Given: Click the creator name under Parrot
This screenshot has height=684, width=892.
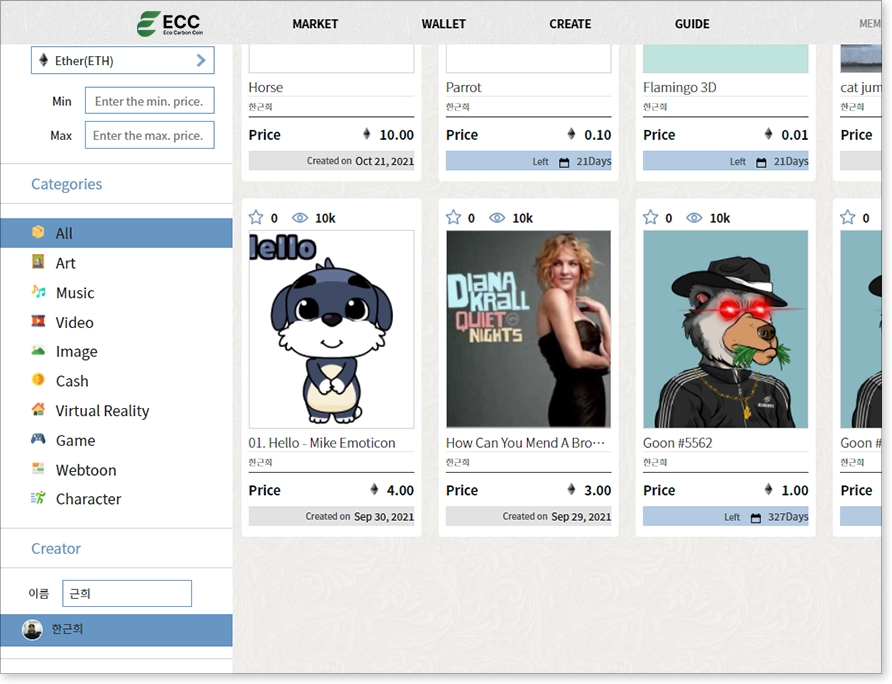Looking at the screenshot, I should click(x=457, y=107).
